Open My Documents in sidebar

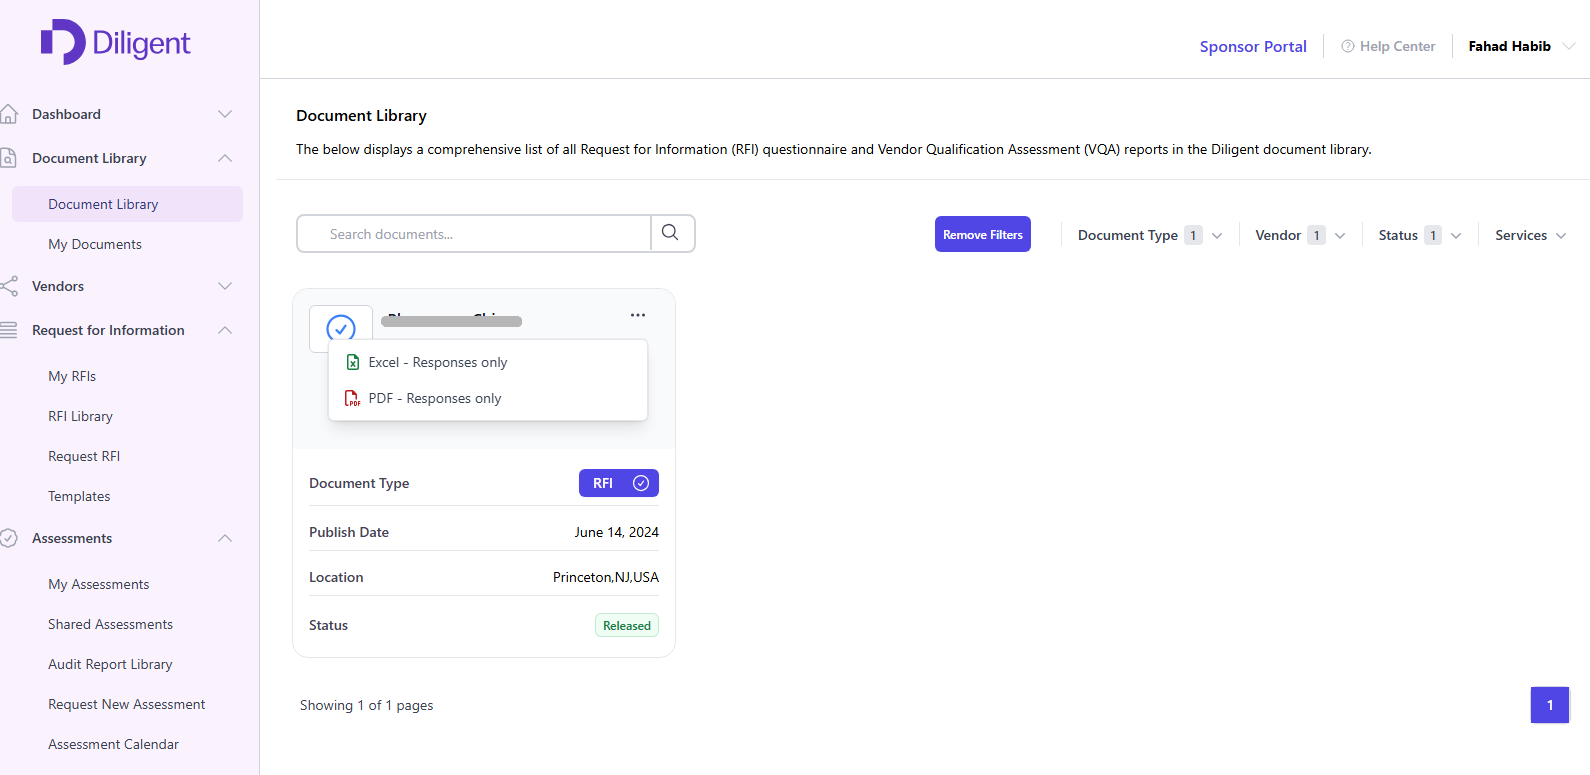point(95,244)
